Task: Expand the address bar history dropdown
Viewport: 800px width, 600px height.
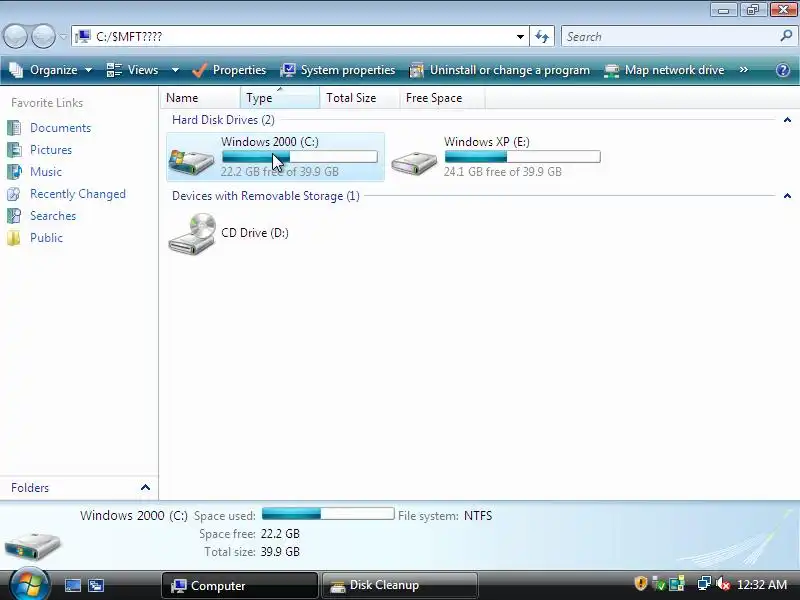Action: (x=520, y=37)
